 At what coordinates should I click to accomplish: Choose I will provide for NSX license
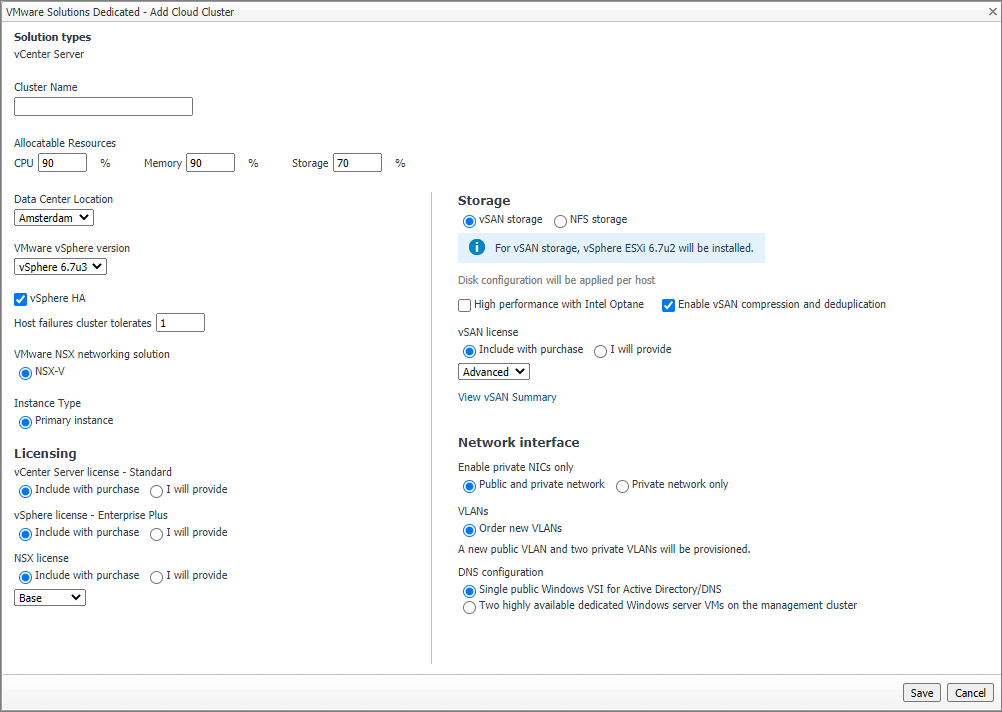(x=156, y=577)
